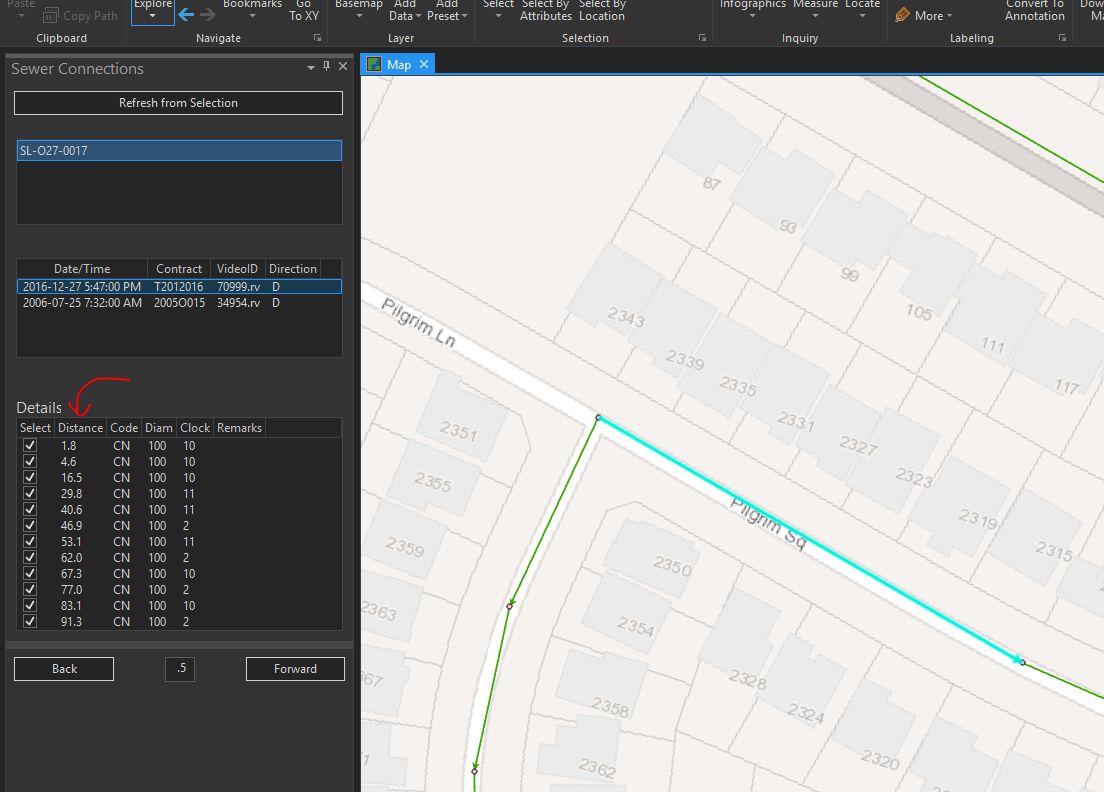This screenshot has height=792, width=1104.
Task: Uncheck the connection at distance 53.1
Action: (30, 541)
